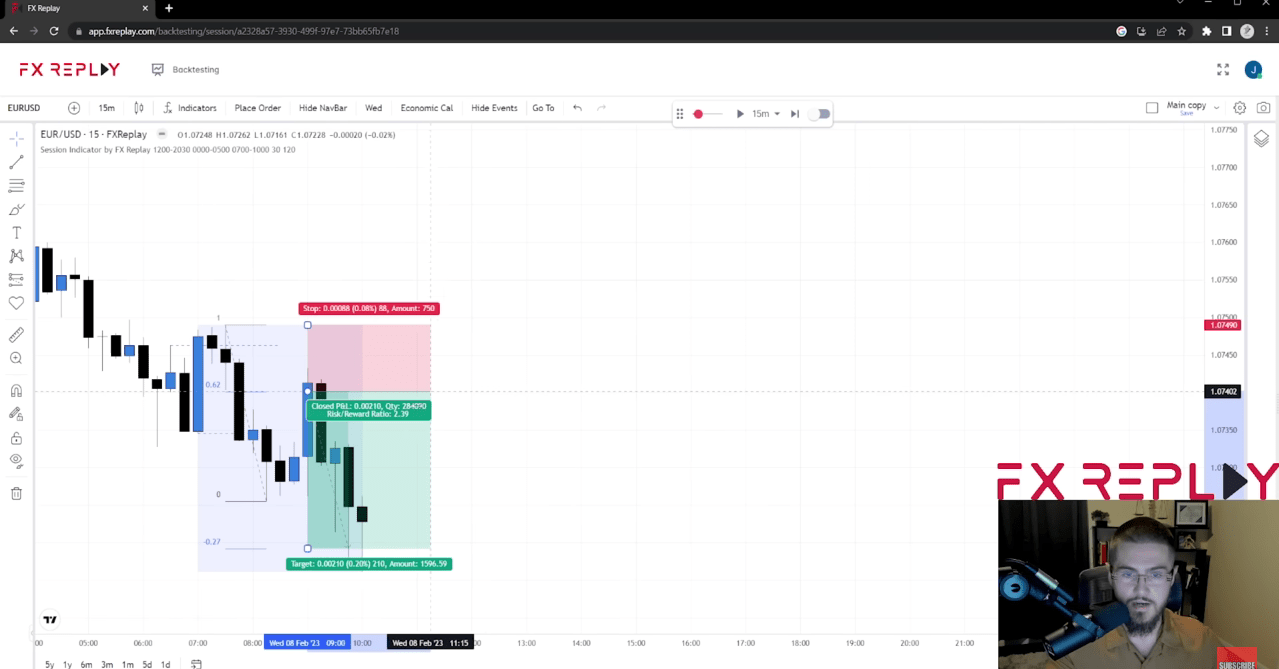Image resolution: width=1279 pixels, height=669 pixels.
Task: Click the undo arrow icon
Action: point(577,108)
